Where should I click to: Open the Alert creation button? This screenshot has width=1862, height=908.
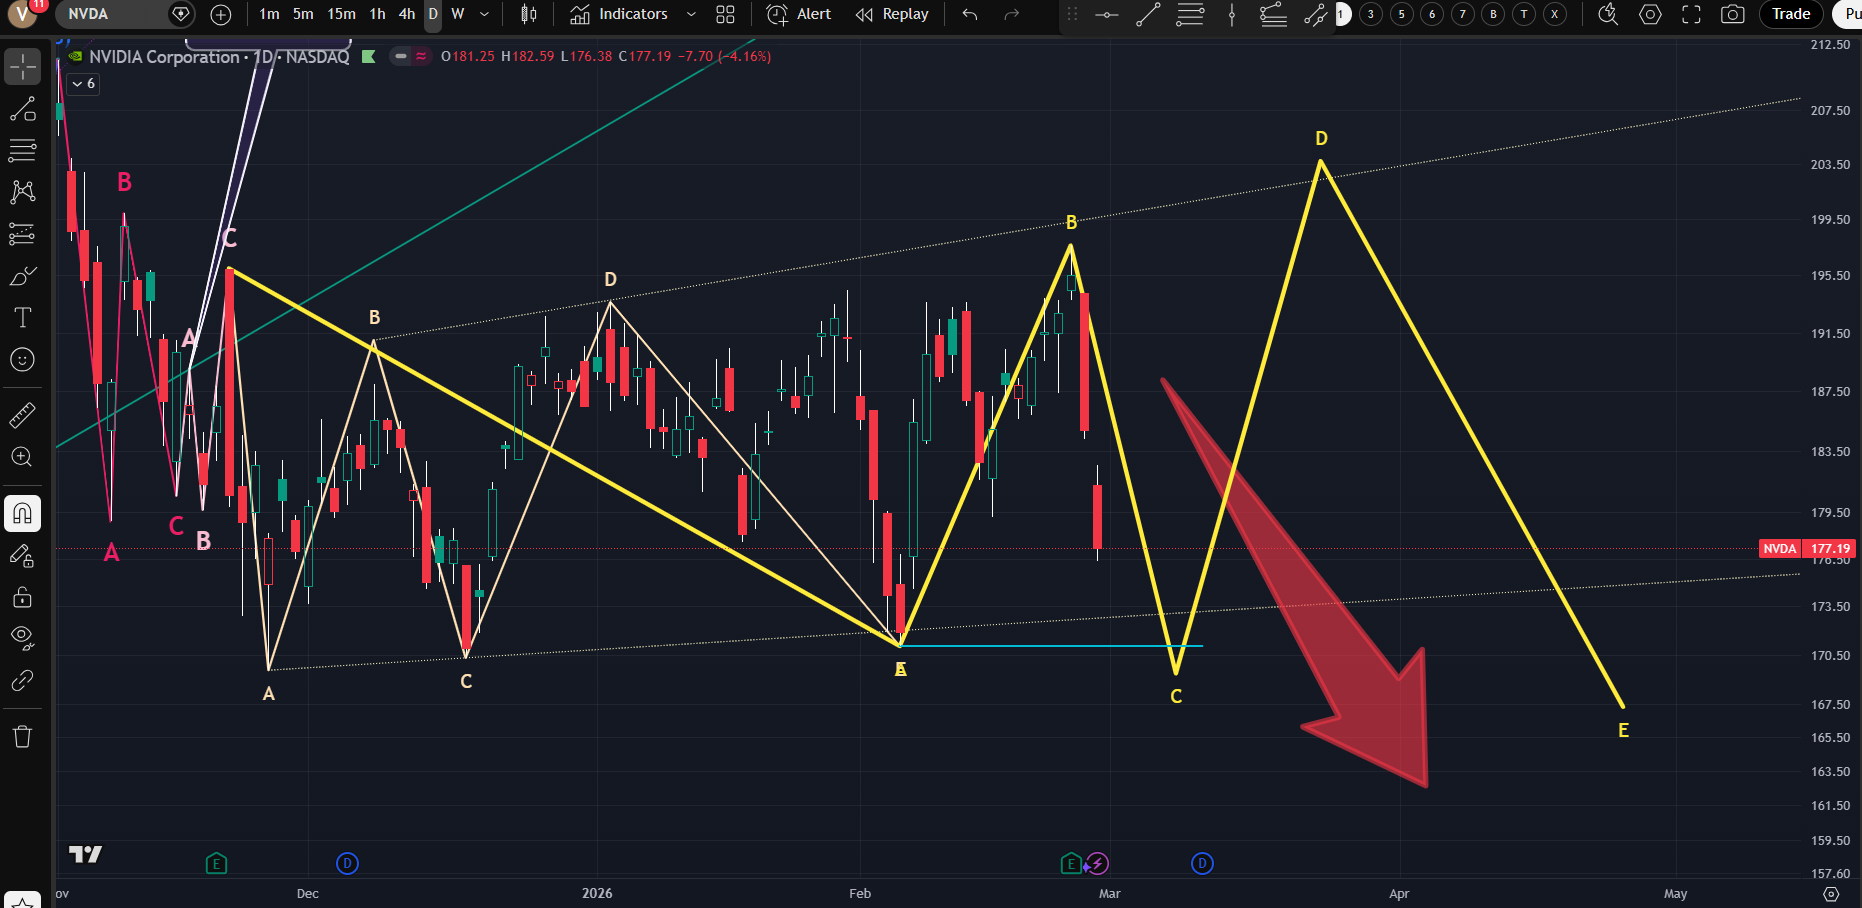coord(799,14)
